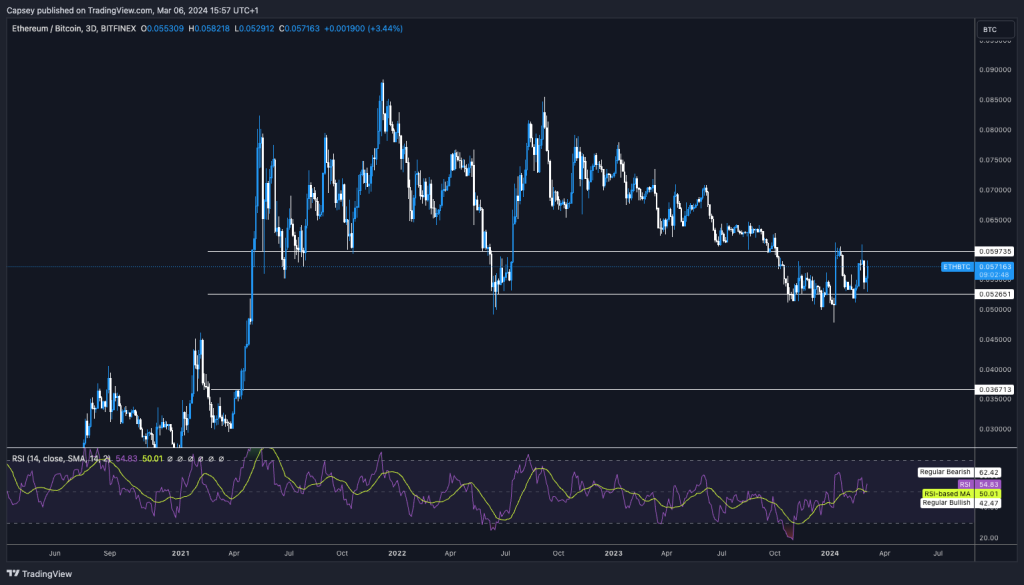Click the 2021 label on time axis
Screen dimensions: 1024x585
coord(181,552)
